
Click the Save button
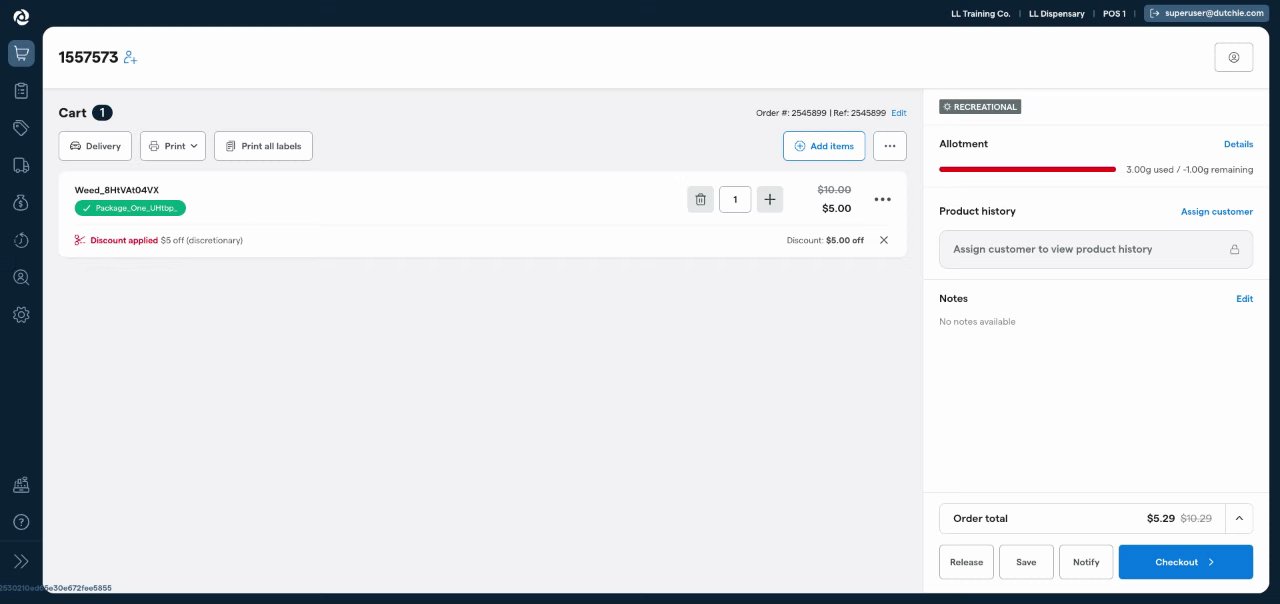1026,562
